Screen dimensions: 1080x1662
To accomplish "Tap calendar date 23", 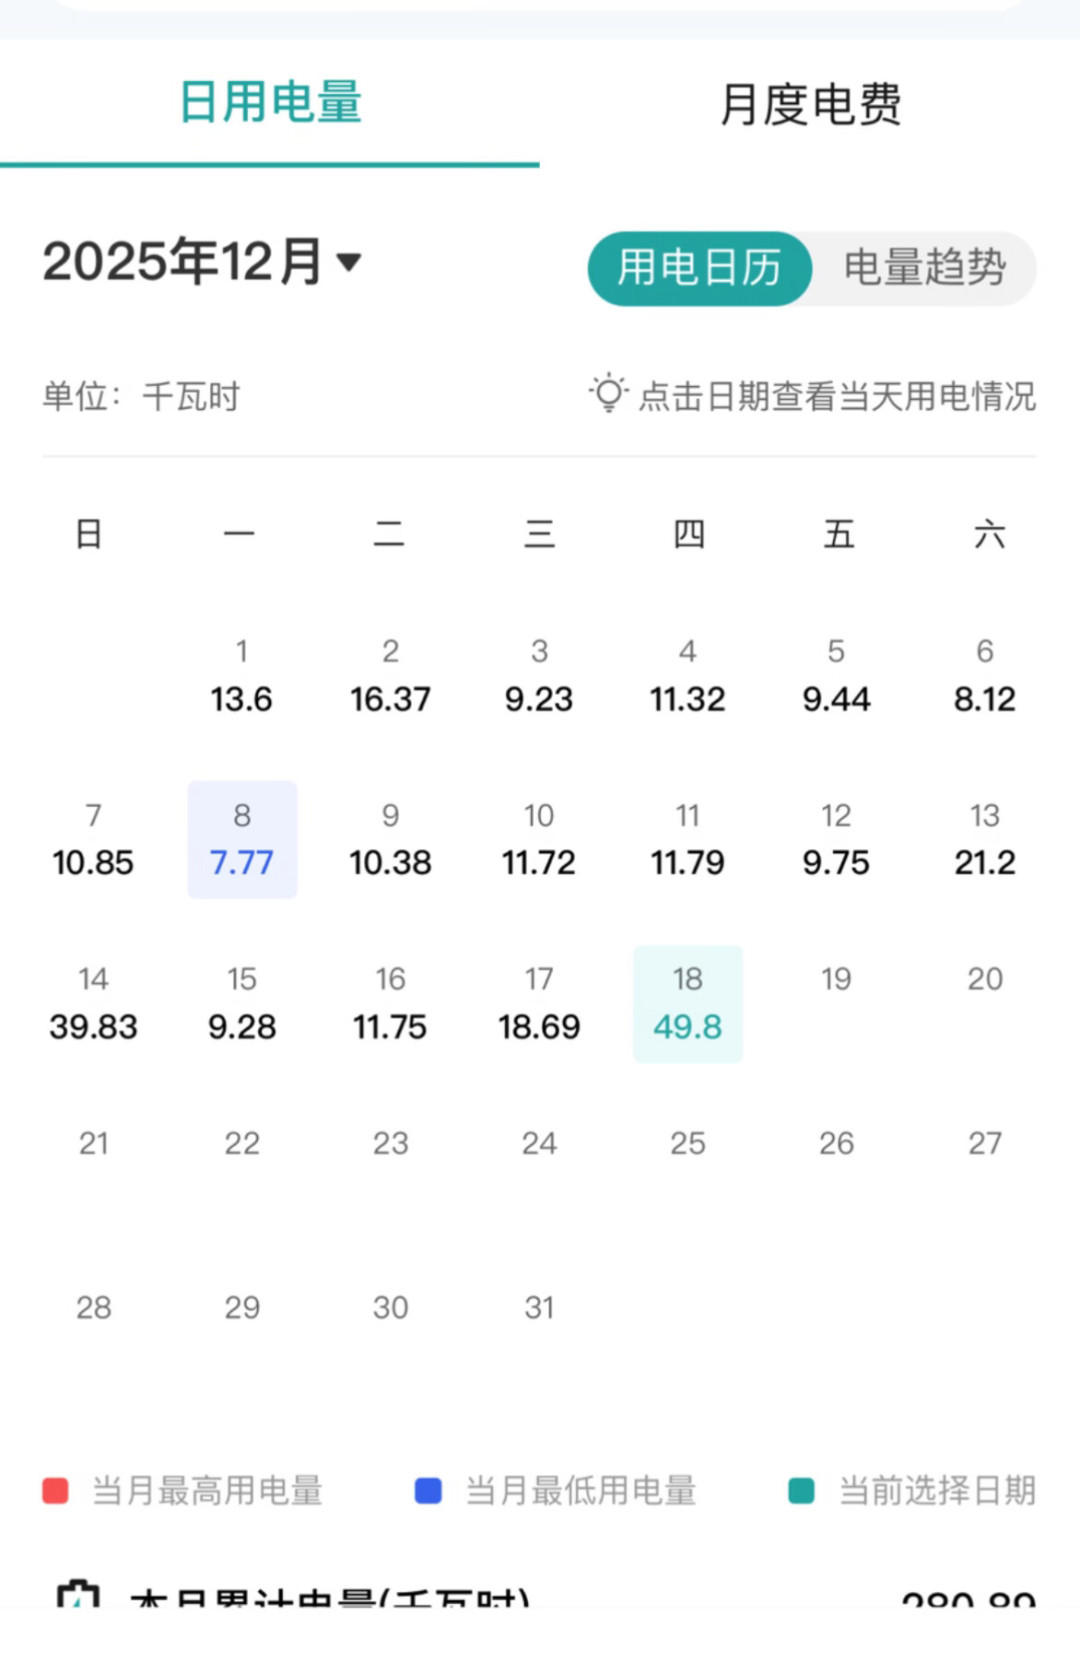I will coord(390,1143).
